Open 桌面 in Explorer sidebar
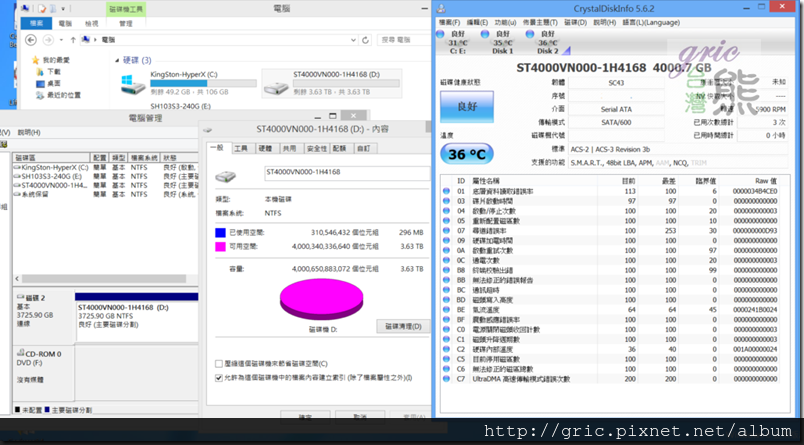Screen dimensions: 804x445 point(54,84)
